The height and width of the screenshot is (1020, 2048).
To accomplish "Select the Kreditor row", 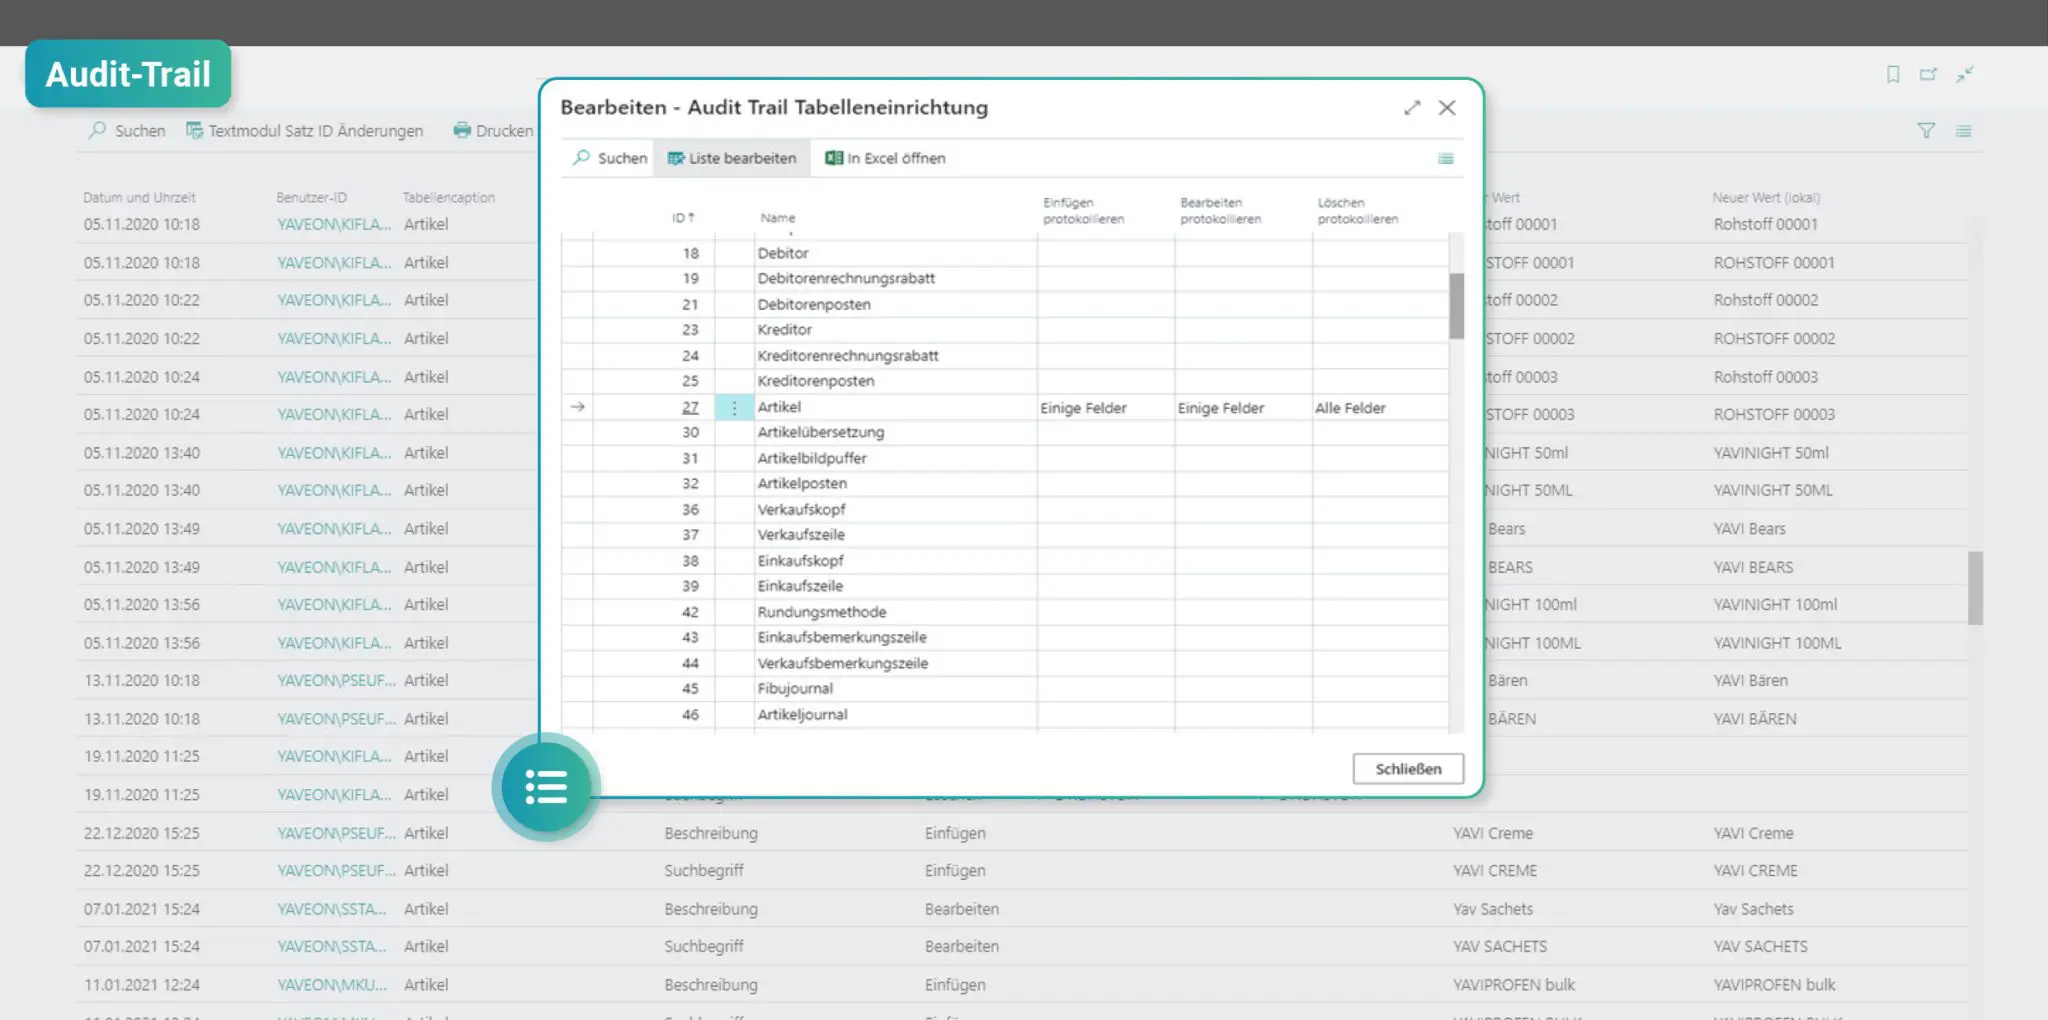I will coord(1005,330).
